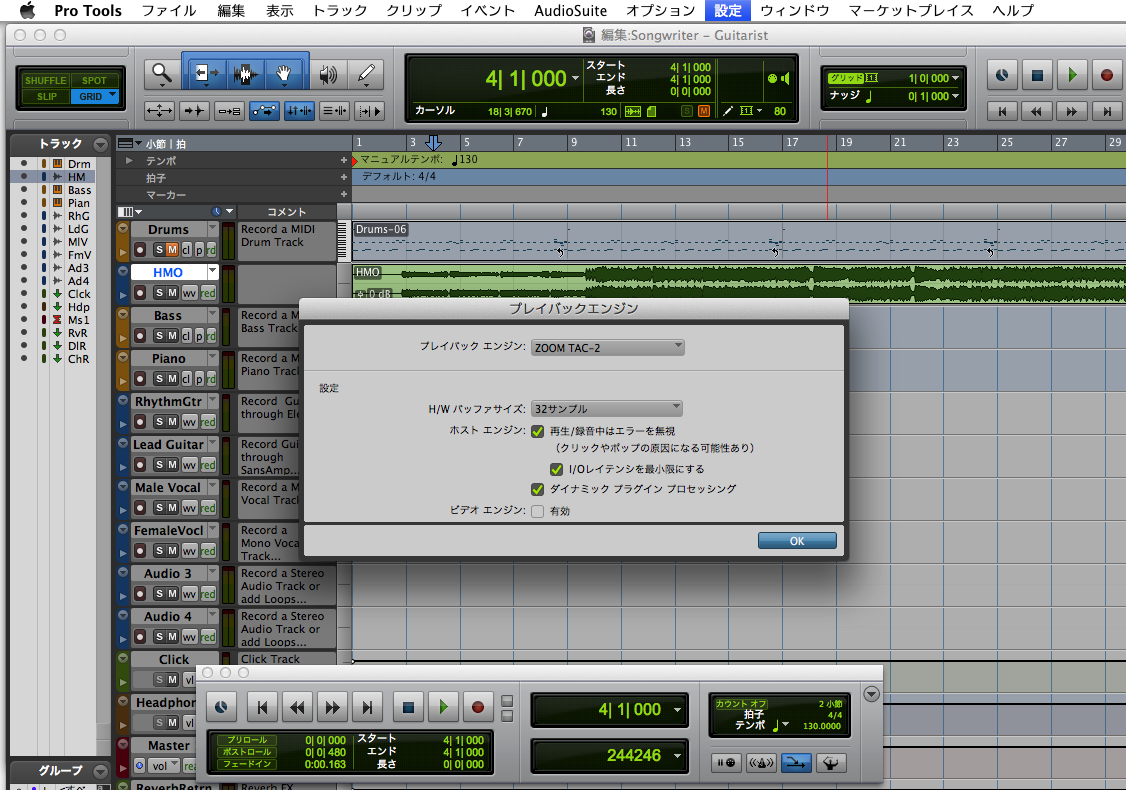The width and height of the screenshot is (1126, 790).
Task: Click Stop in the floating Transport window
Action: tap(408, 707)
